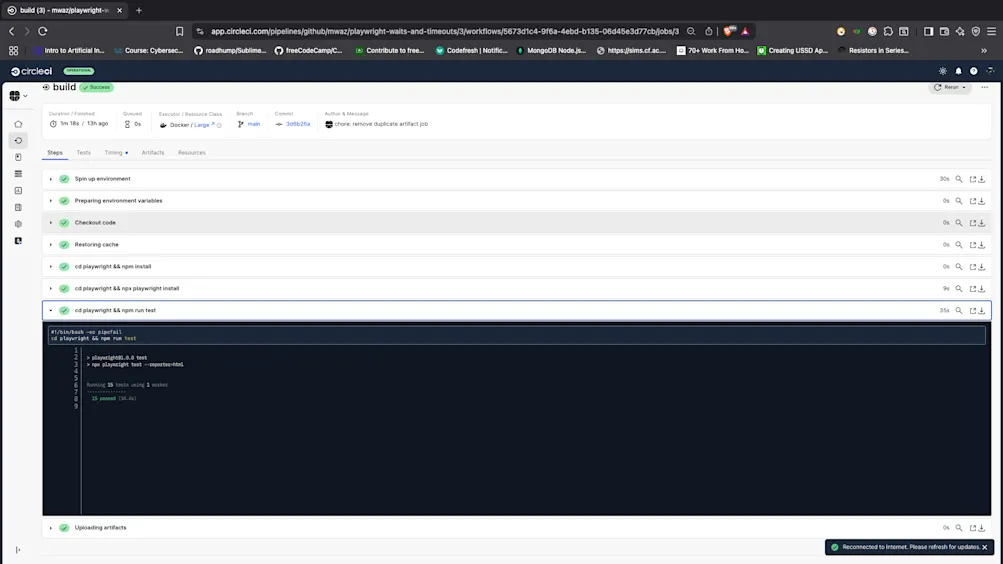The width and height of the screenshot is (1003, 564).
Task: Open the gear-shaped settings icon in sidebar
Action: [18, 224]
